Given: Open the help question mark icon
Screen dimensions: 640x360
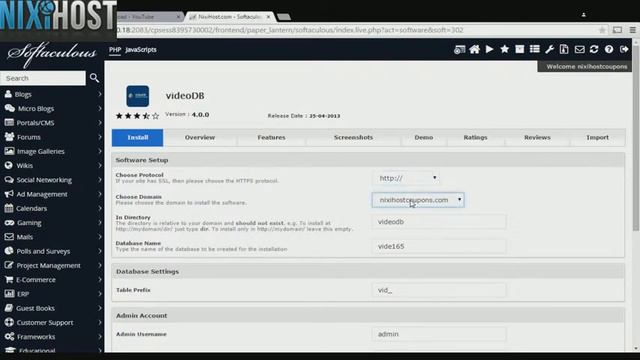Looking at the screenshot, I should point(609,49).
